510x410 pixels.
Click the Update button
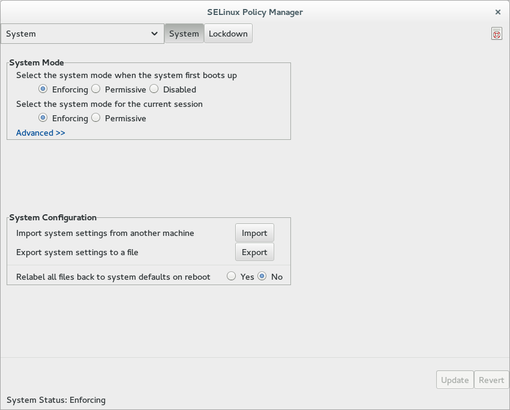pyautogui.click(x=455, y=380)
